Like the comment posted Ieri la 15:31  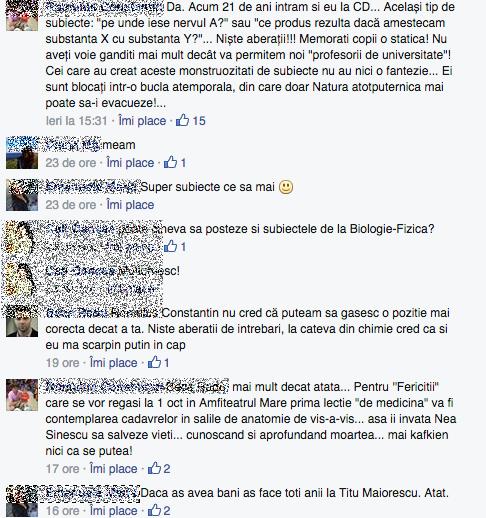[142, 121]
